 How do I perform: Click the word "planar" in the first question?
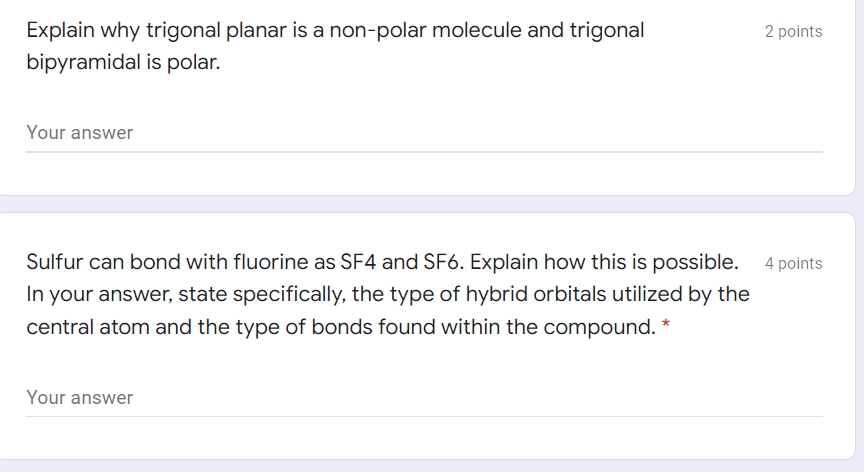(255, 30)
